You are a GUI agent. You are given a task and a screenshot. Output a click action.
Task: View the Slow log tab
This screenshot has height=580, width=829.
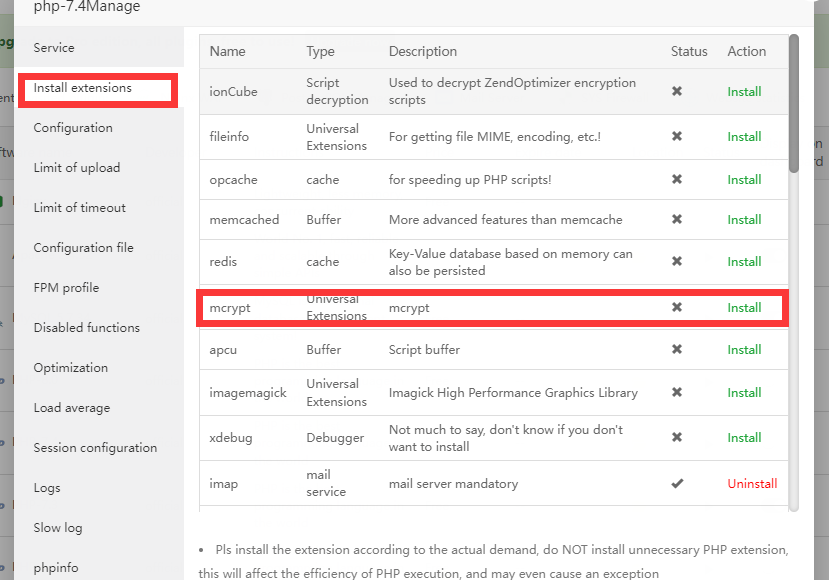pyautogui.click(x=58, y=528)
